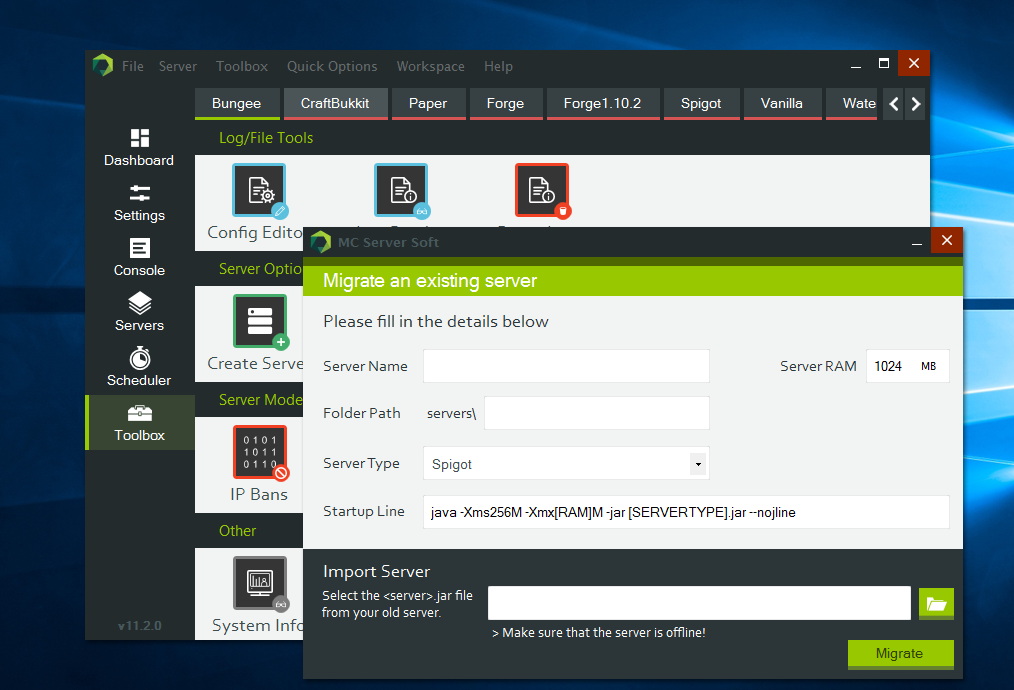This screenshot has height=690, width=1014.
Task: Open the IP Bans tool
Action: (259, 452)
